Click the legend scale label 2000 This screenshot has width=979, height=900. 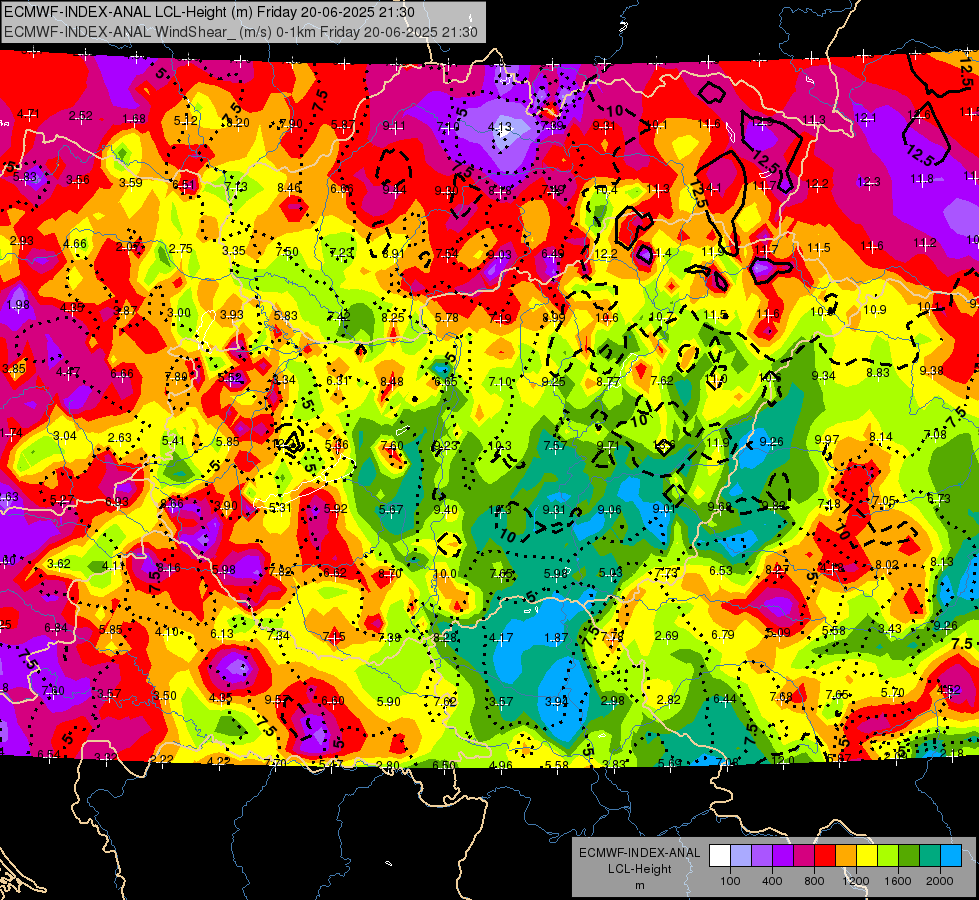coord(940,881)
